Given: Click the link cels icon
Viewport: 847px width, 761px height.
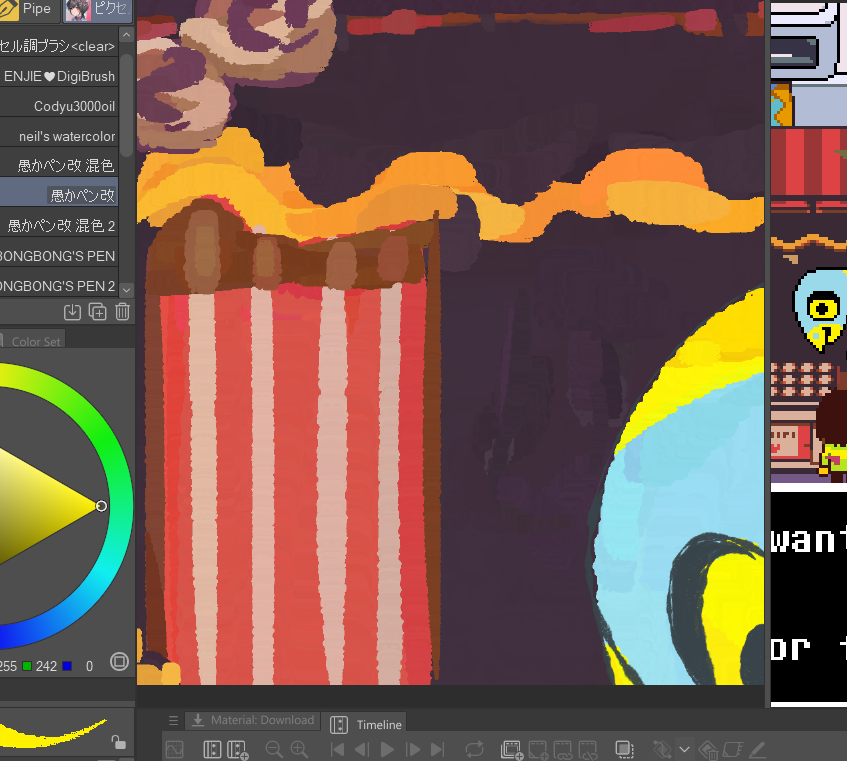Looking at the screenshot, I should tap(563, 749).
